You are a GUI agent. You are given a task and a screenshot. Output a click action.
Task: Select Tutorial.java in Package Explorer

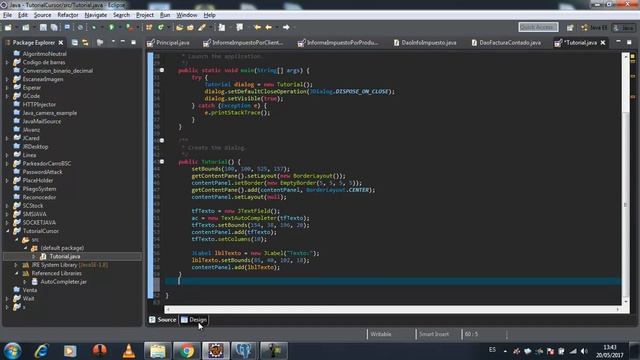coord(64,256)
